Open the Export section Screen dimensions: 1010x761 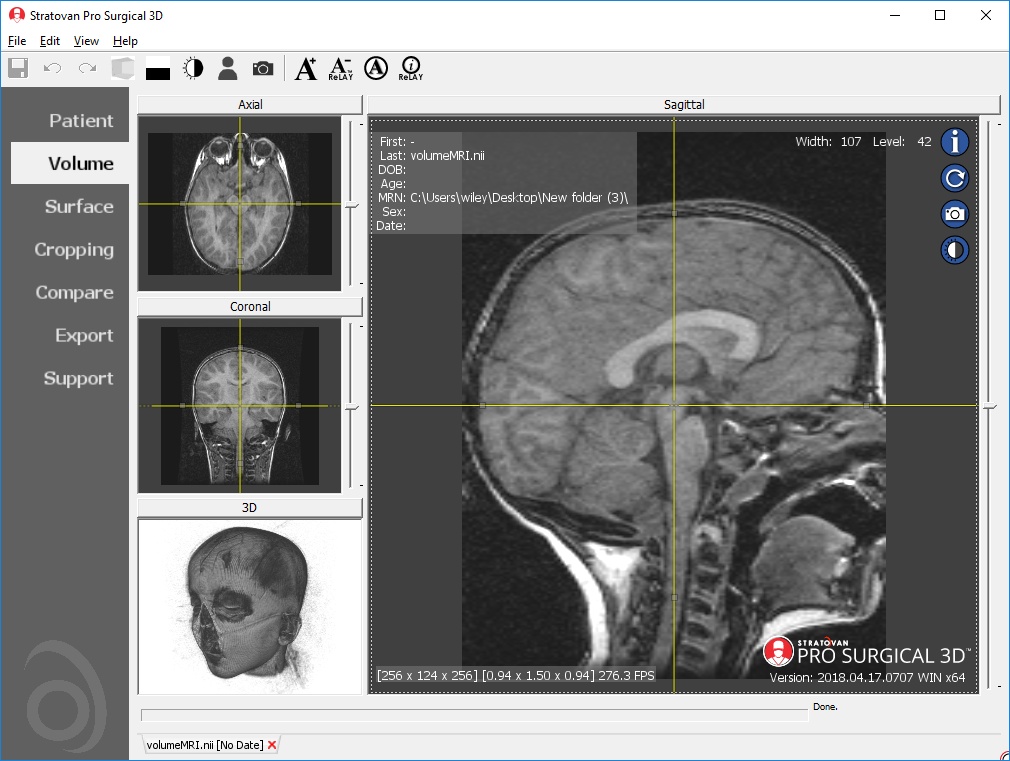coord(84,335)
